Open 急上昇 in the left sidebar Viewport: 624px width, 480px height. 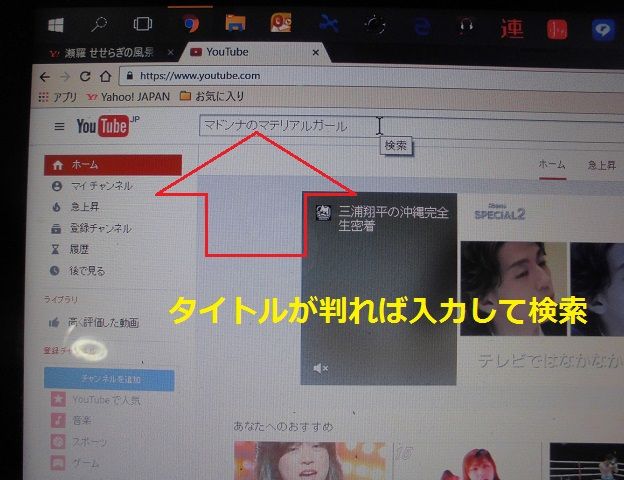(76, 207)
